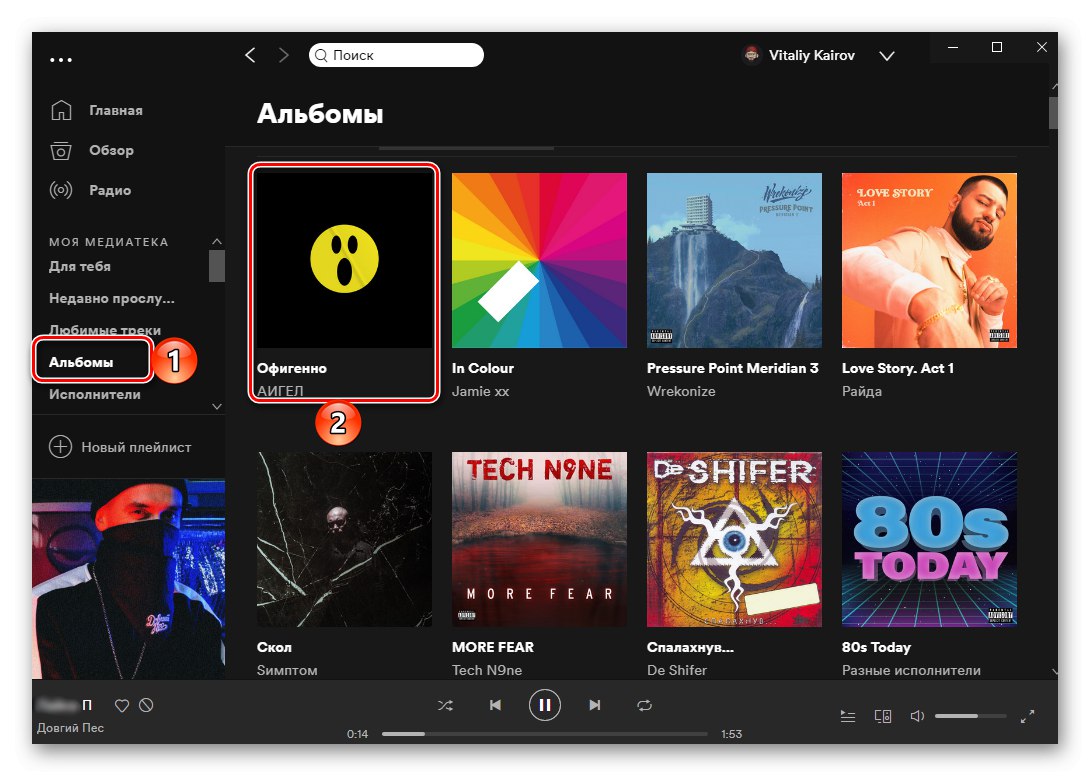
Task: Open artist АИГЕЛ link
Action: tap(280, 391)
